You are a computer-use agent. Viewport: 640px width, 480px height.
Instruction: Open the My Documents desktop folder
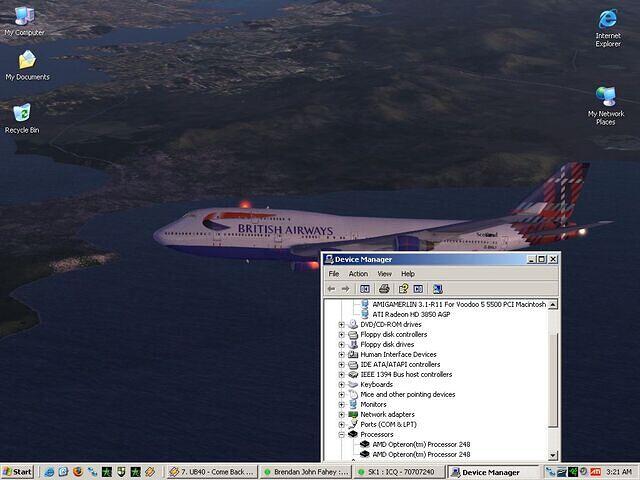pyautogui.click(x=26, y=61)
